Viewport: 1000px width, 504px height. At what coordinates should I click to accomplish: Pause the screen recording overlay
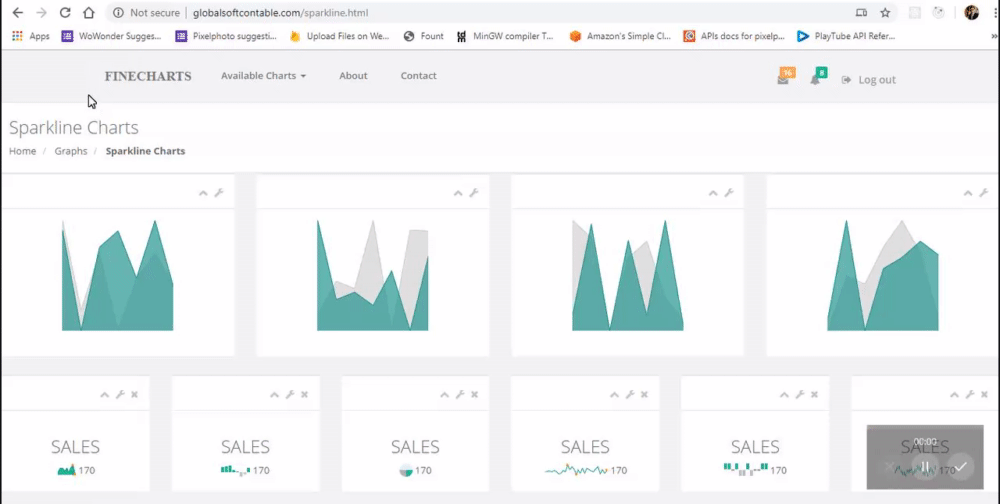click(x=925, y=467)
